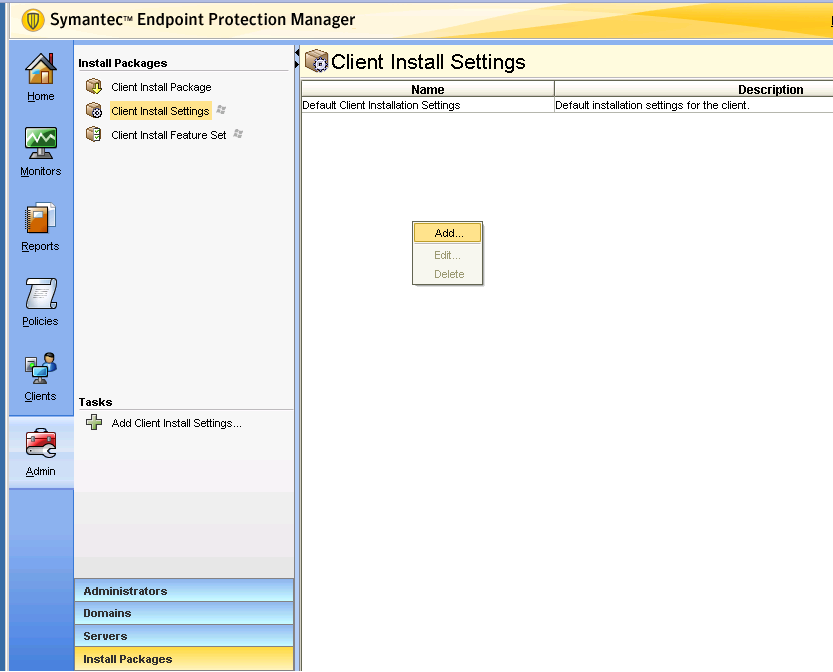Open the Monitors view icon
This screenshot has height=672, width=833.
pyautogui.click(x=40, y=145)
